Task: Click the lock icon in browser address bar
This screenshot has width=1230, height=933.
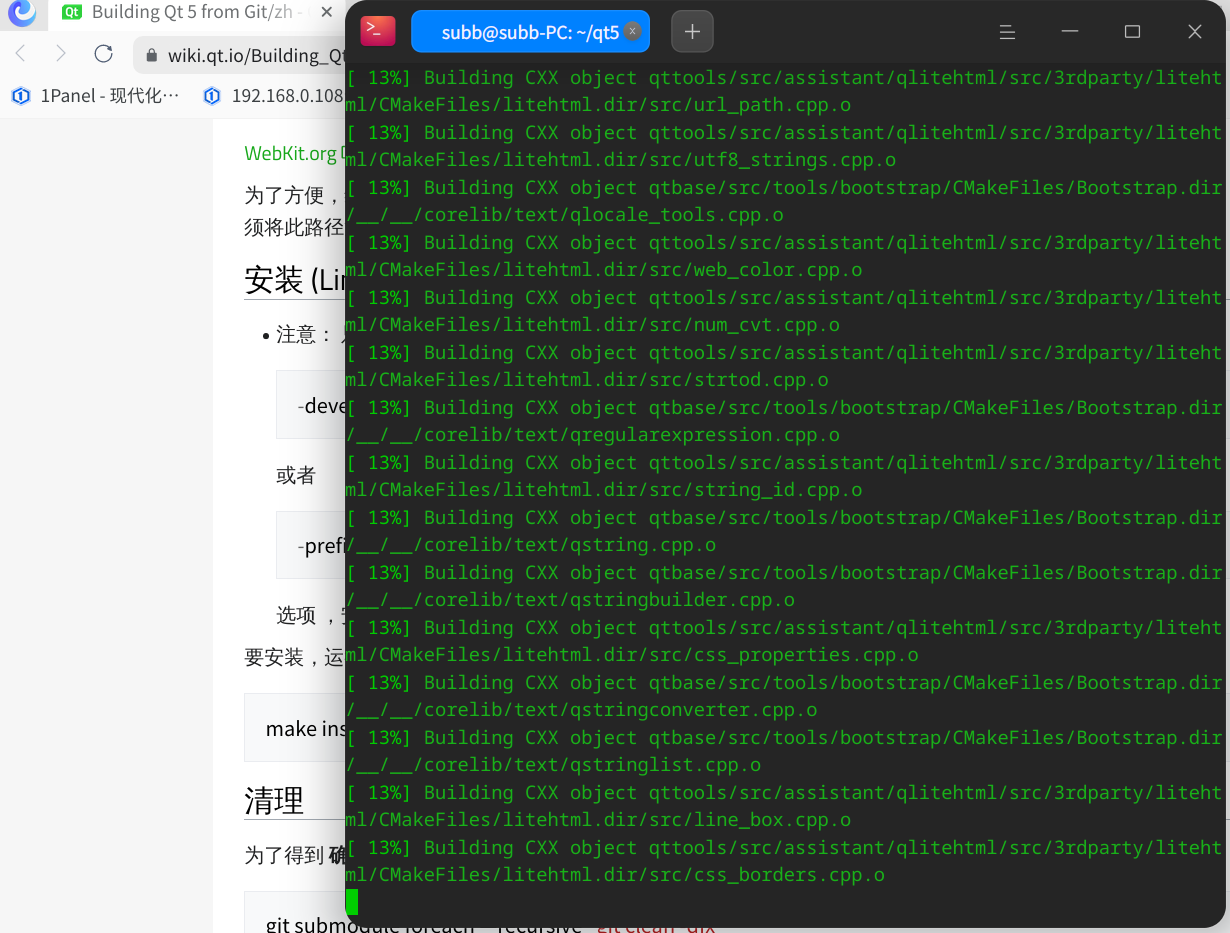Action: click(x=151, y=55)
